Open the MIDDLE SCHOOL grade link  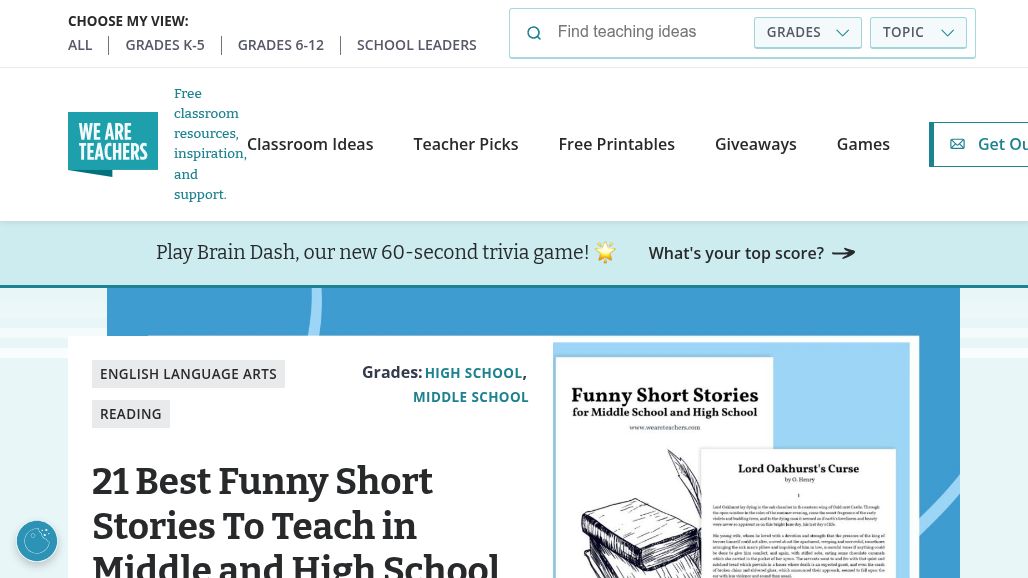pos(470,397)
